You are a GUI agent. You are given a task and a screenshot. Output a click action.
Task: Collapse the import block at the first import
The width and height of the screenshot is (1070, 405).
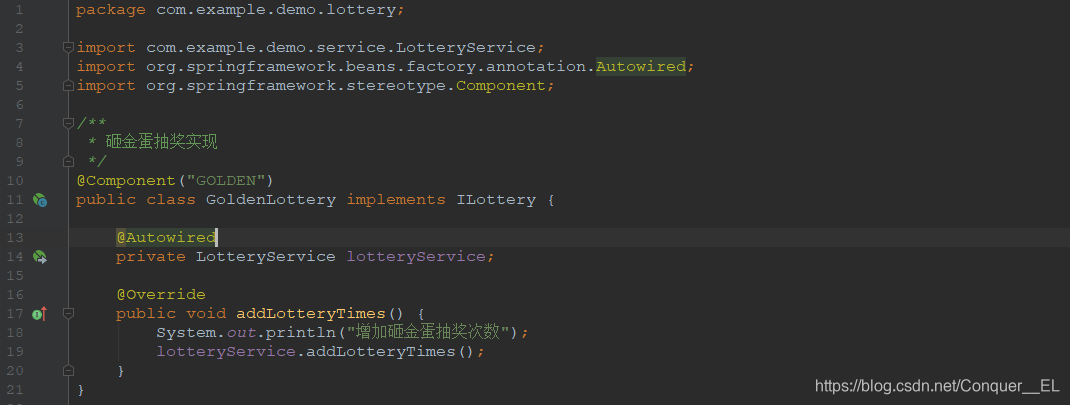(68, 47)
